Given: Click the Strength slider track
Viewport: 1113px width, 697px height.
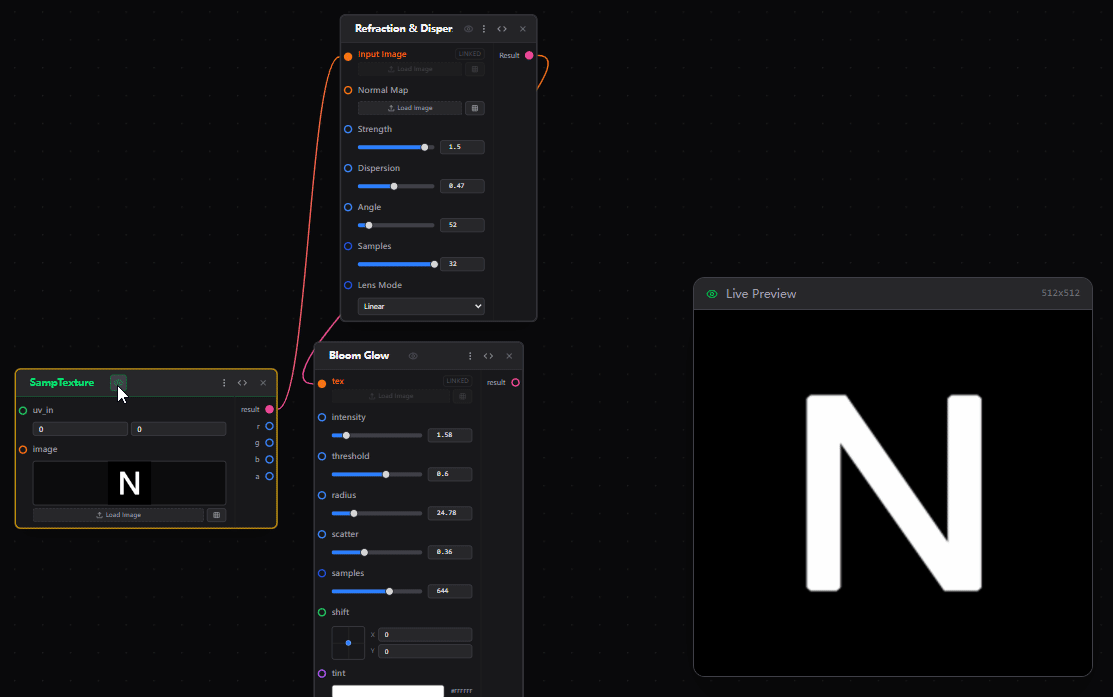Looking at the screenshot, I should pyautogui.click(x=395, y=147).
